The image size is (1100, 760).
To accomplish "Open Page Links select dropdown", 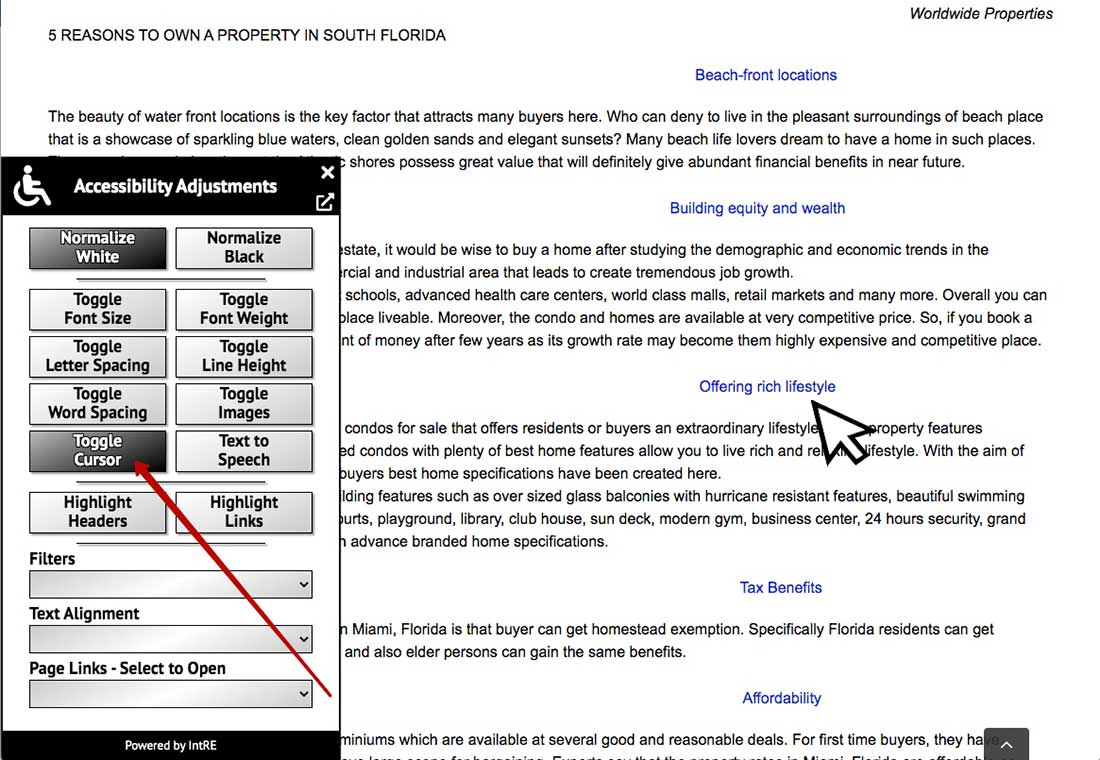I will pos(170,693).
